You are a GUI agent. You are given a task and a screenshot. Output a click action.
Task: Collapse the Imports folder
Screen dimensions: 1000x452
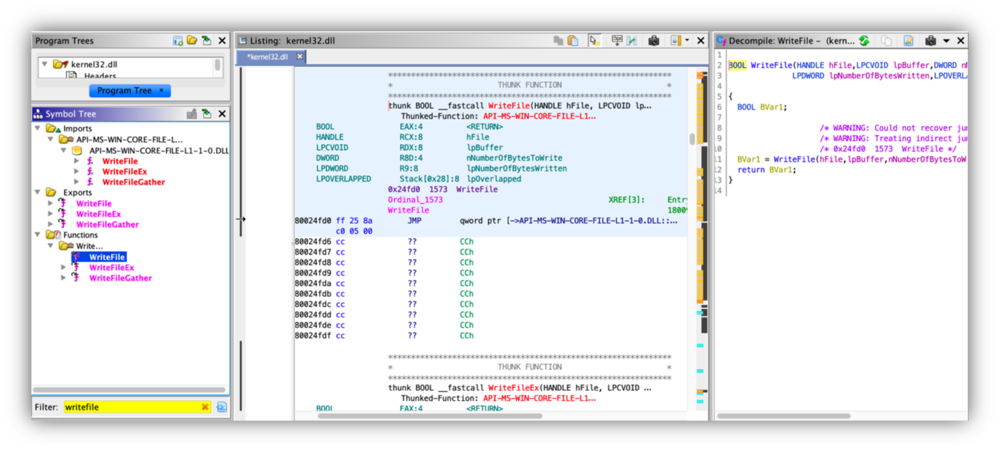(x=38, y=128)
